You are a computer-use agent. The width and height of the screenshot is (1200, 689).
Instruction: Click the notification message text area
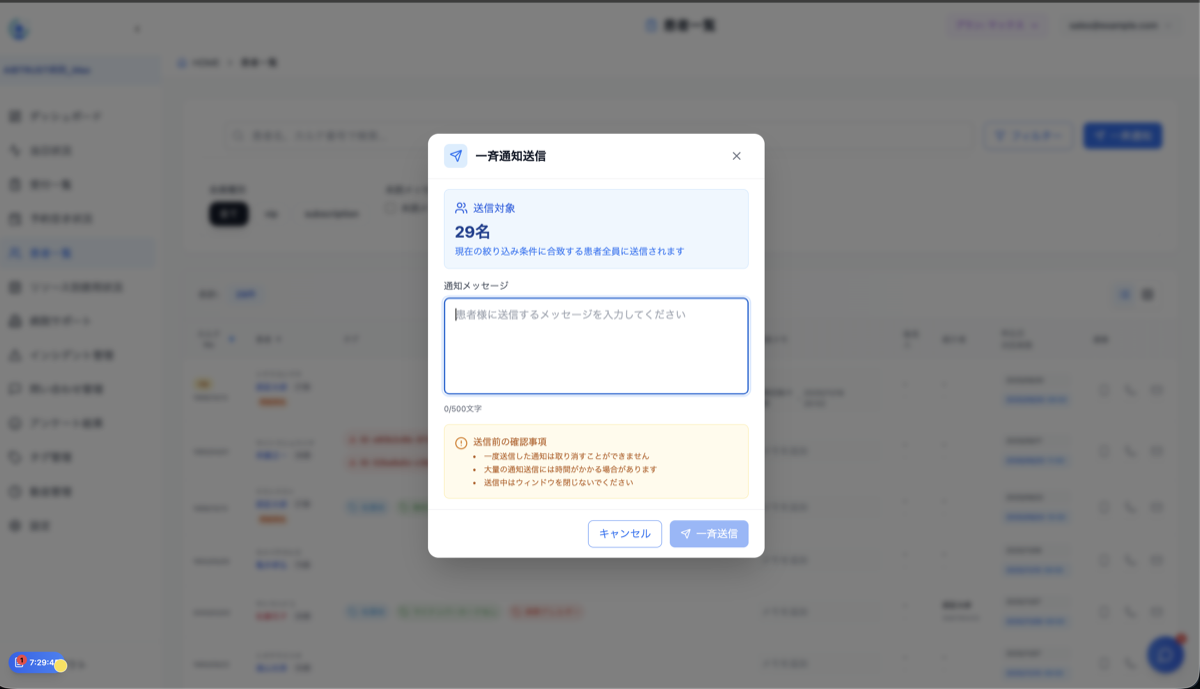click(x=596, y=345)
